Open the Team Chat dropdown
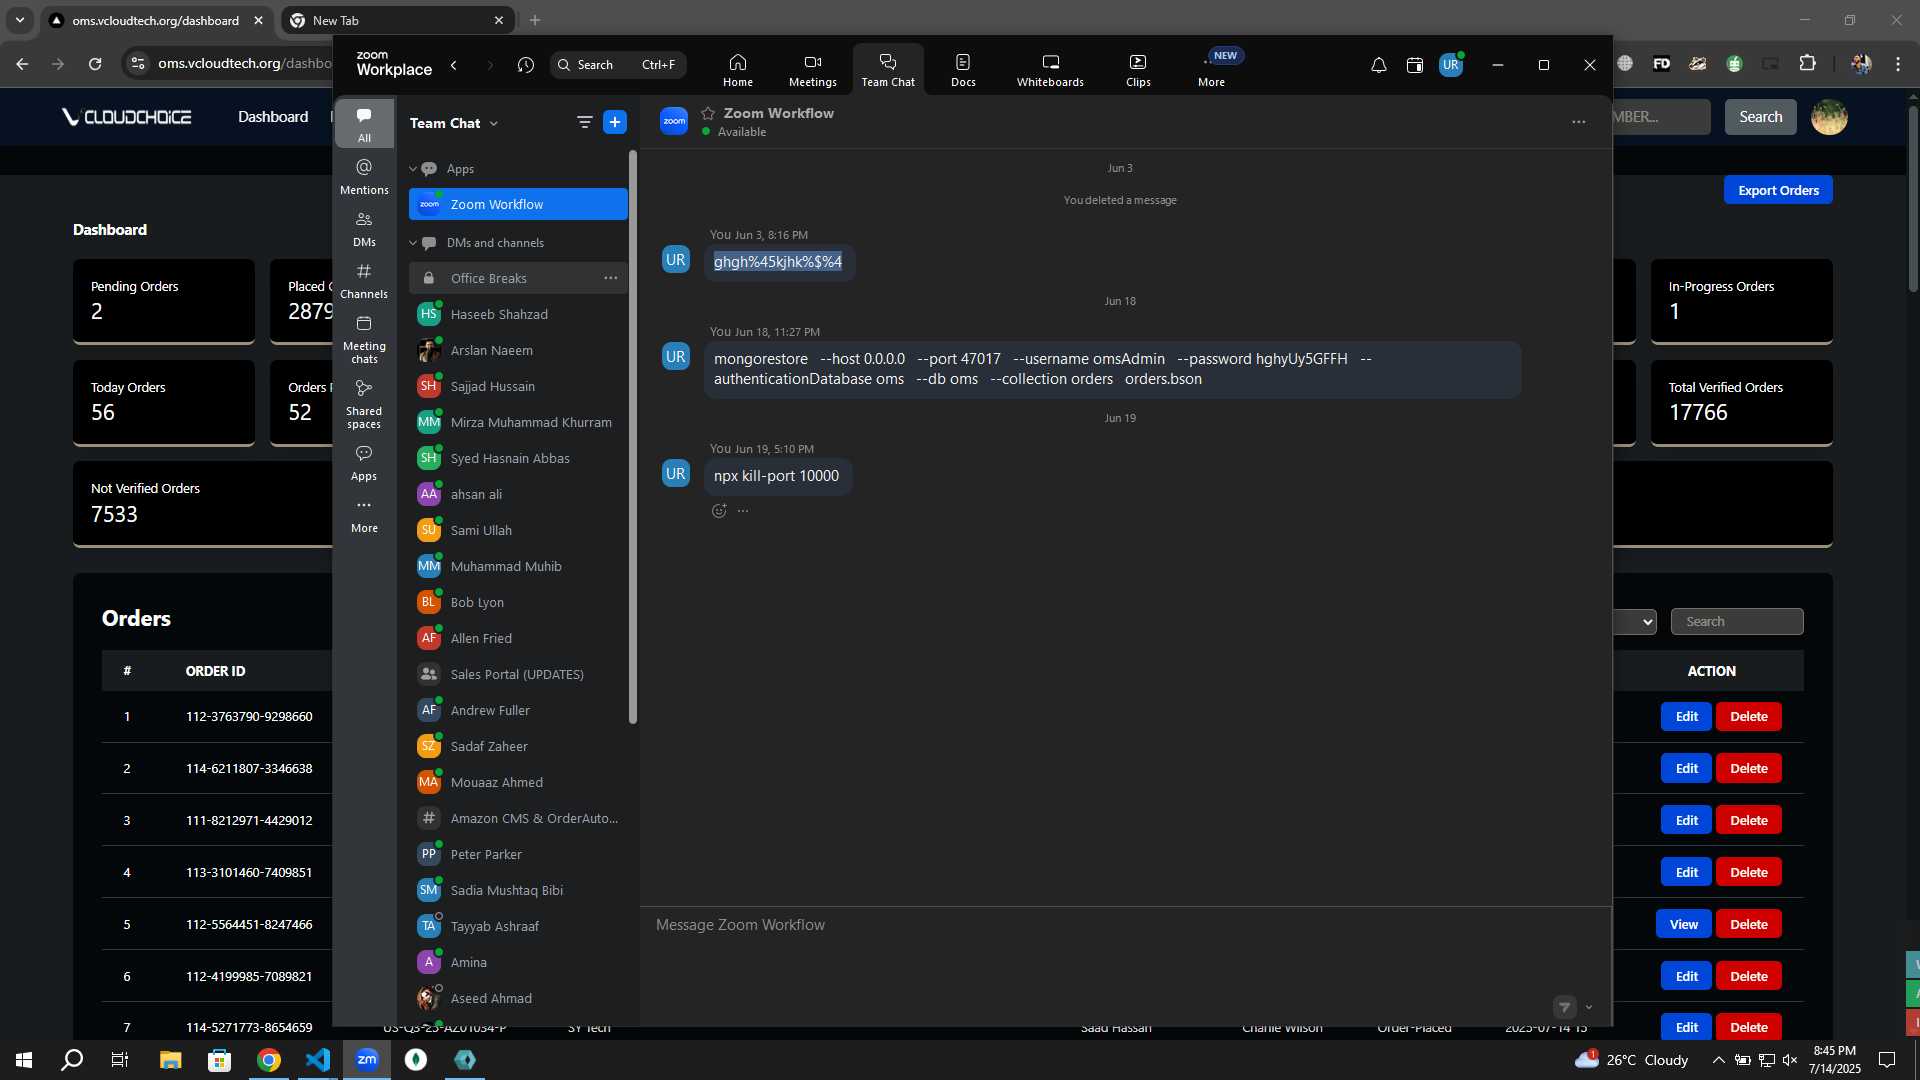 455,123
